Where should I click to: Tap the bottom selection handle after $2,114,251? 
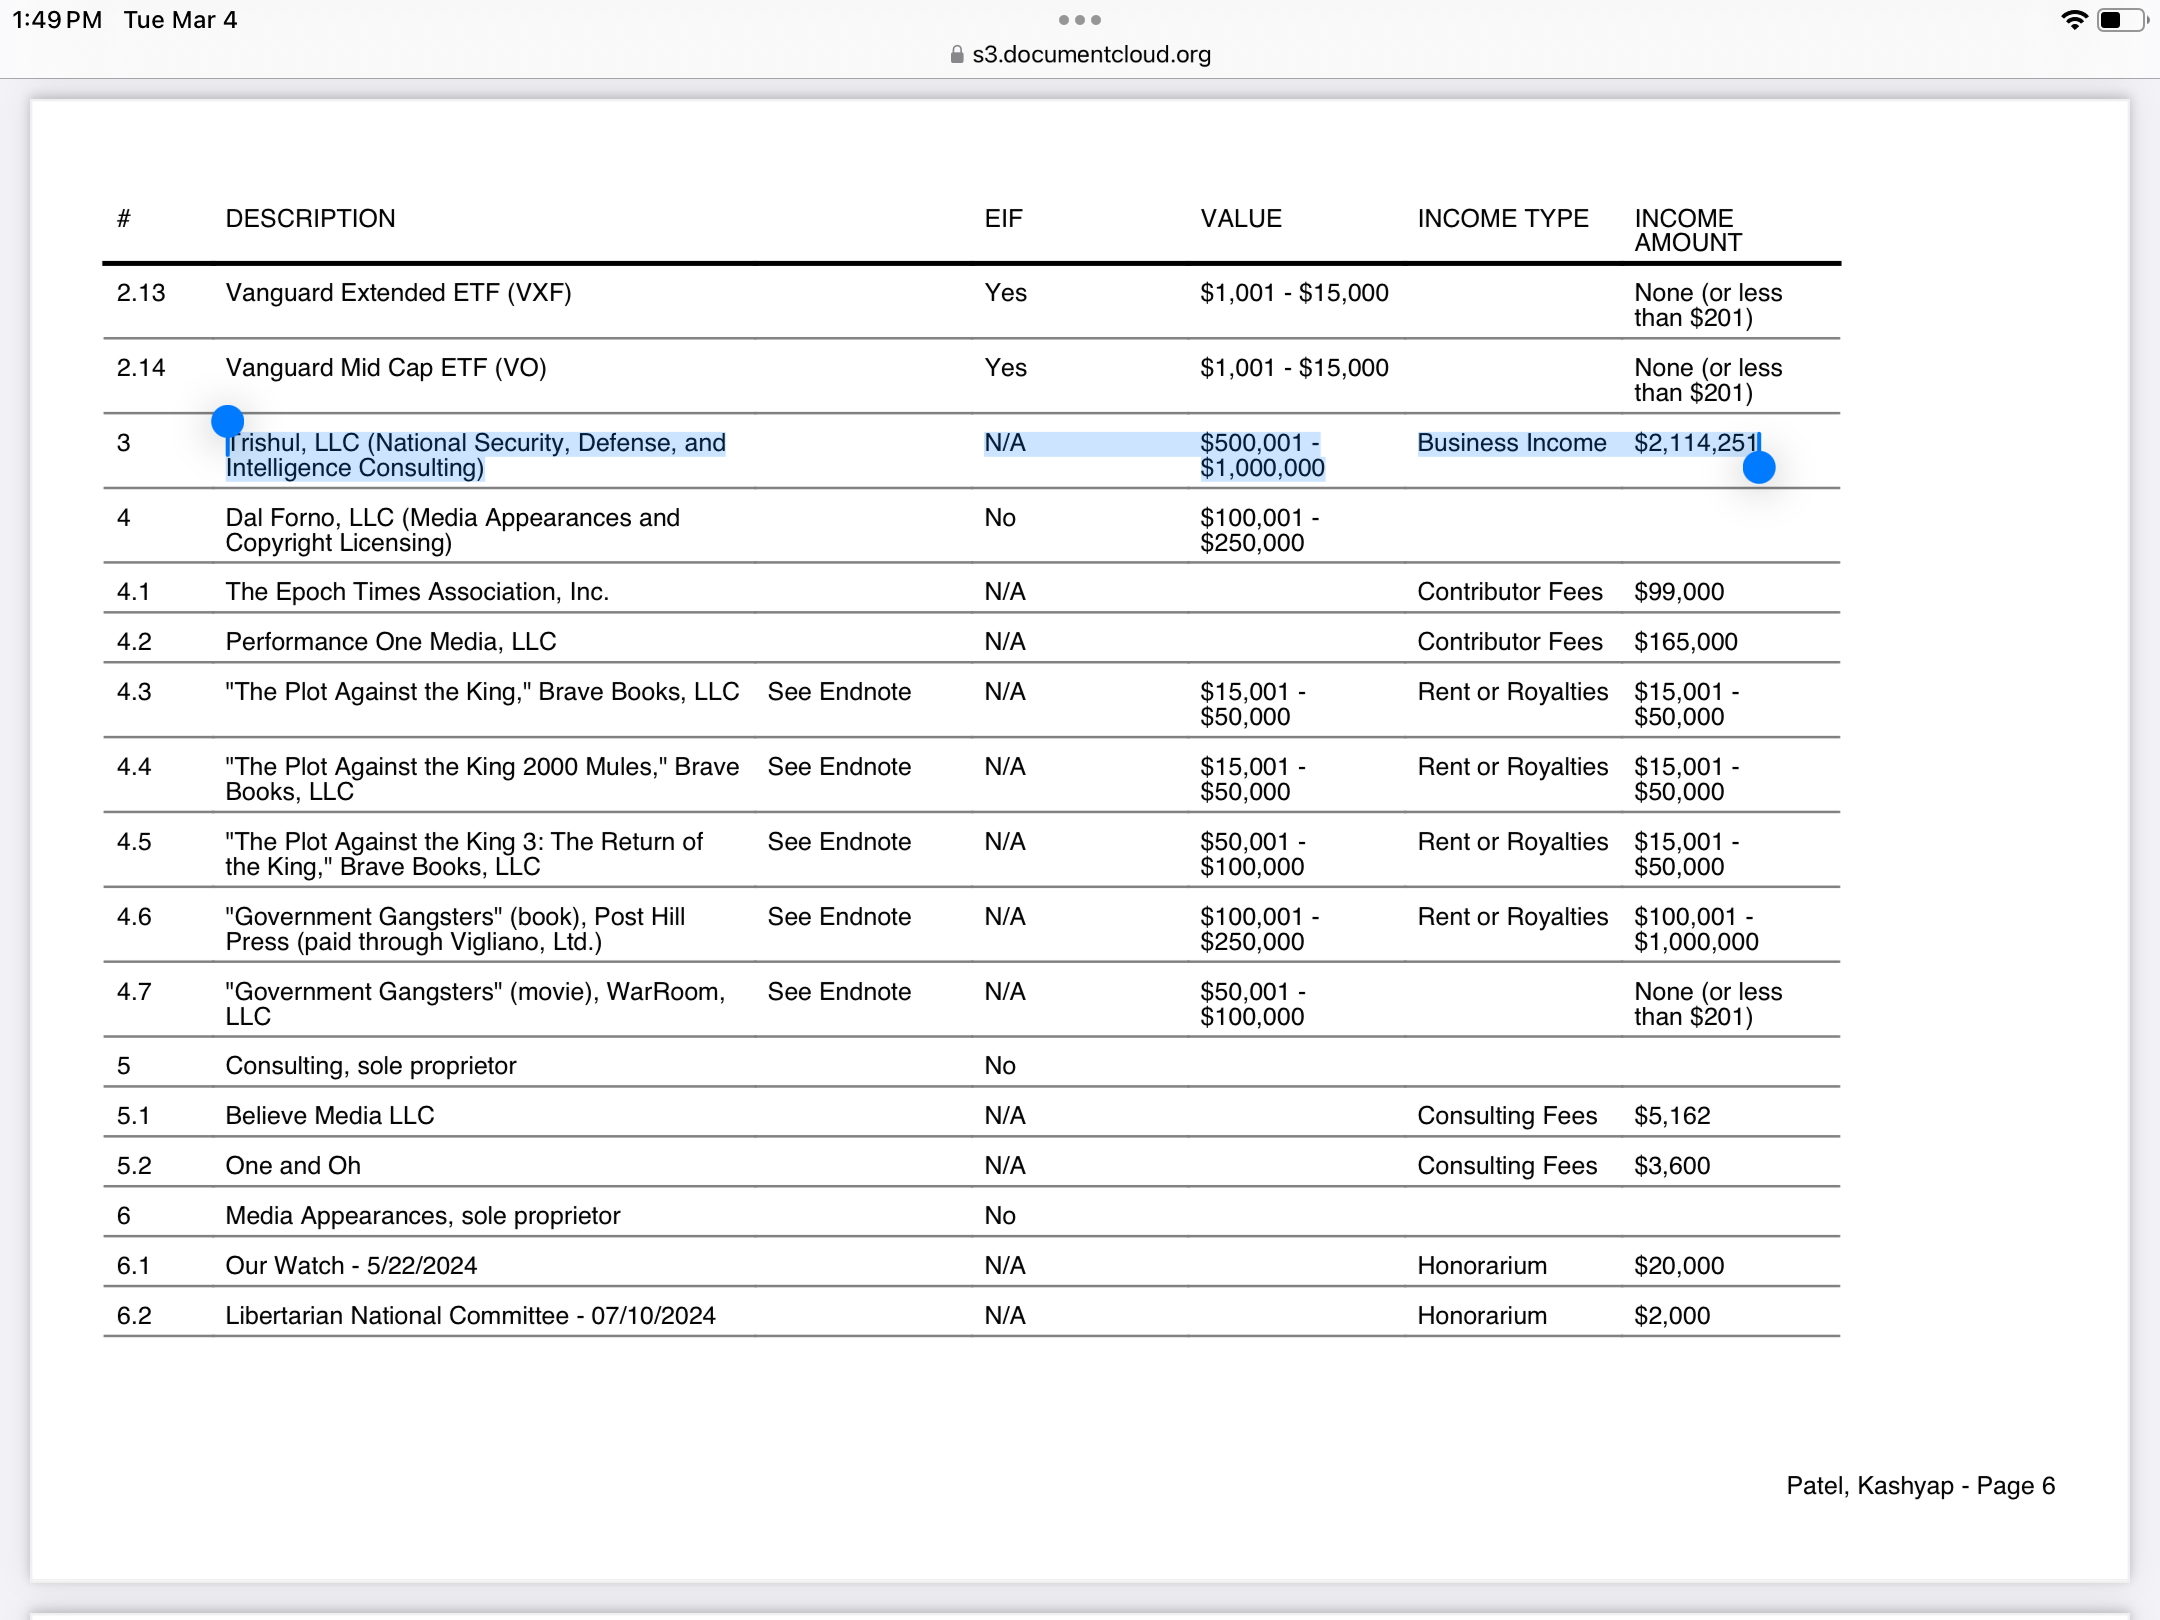tap(1759, 467)
